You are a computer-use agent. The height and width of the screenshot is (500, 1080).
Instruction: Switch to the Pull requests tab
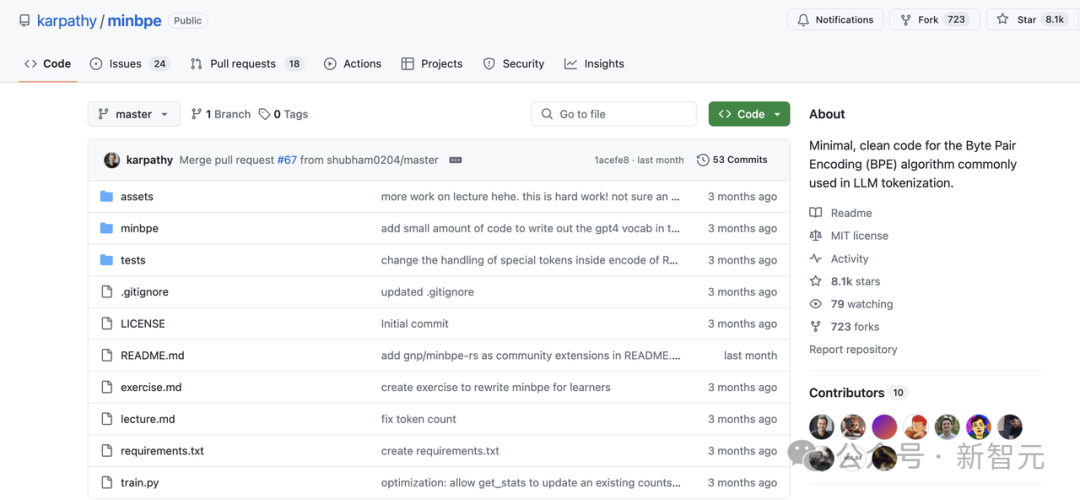[247, 63]
